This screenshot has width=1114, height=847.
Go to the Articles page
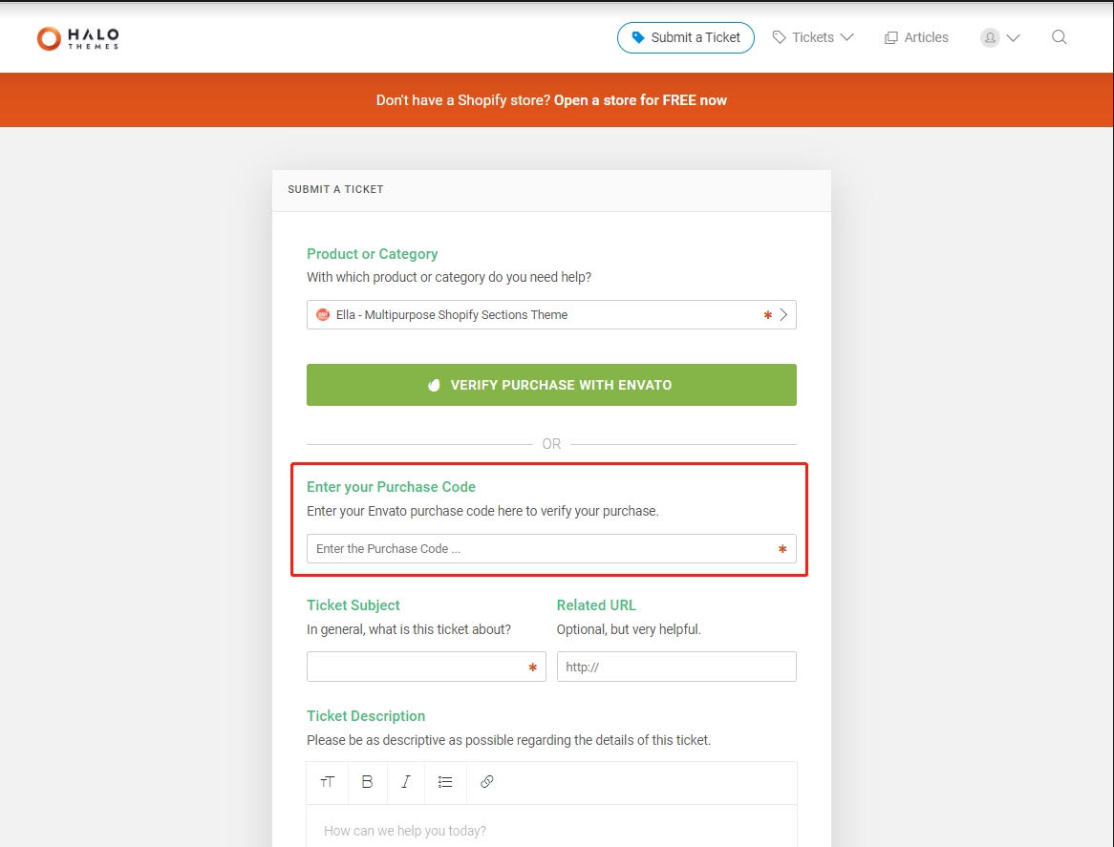coord(916,38)
